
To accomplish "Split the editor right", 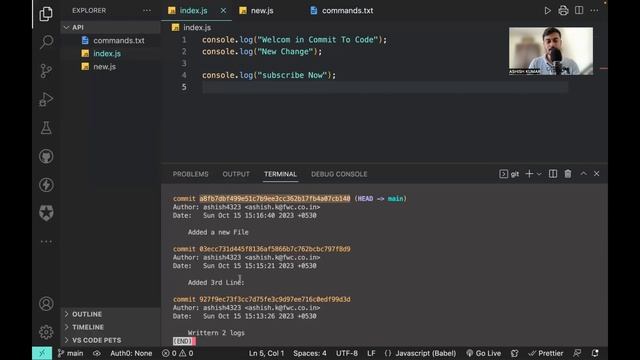I will click(x=579, y=11).
